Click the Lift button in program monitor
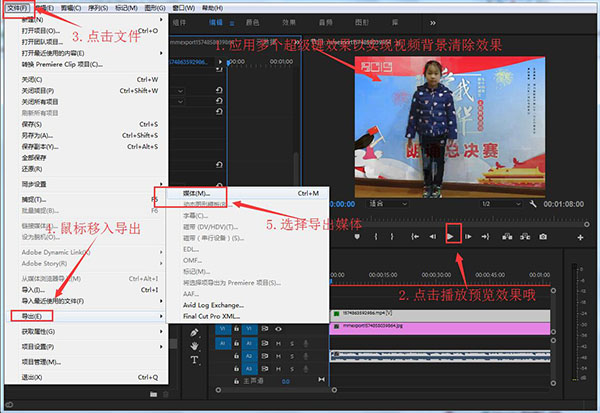Image resolution: width=600 pixels, height=413 pixels. pyautogui.click(x=507, y=237)
